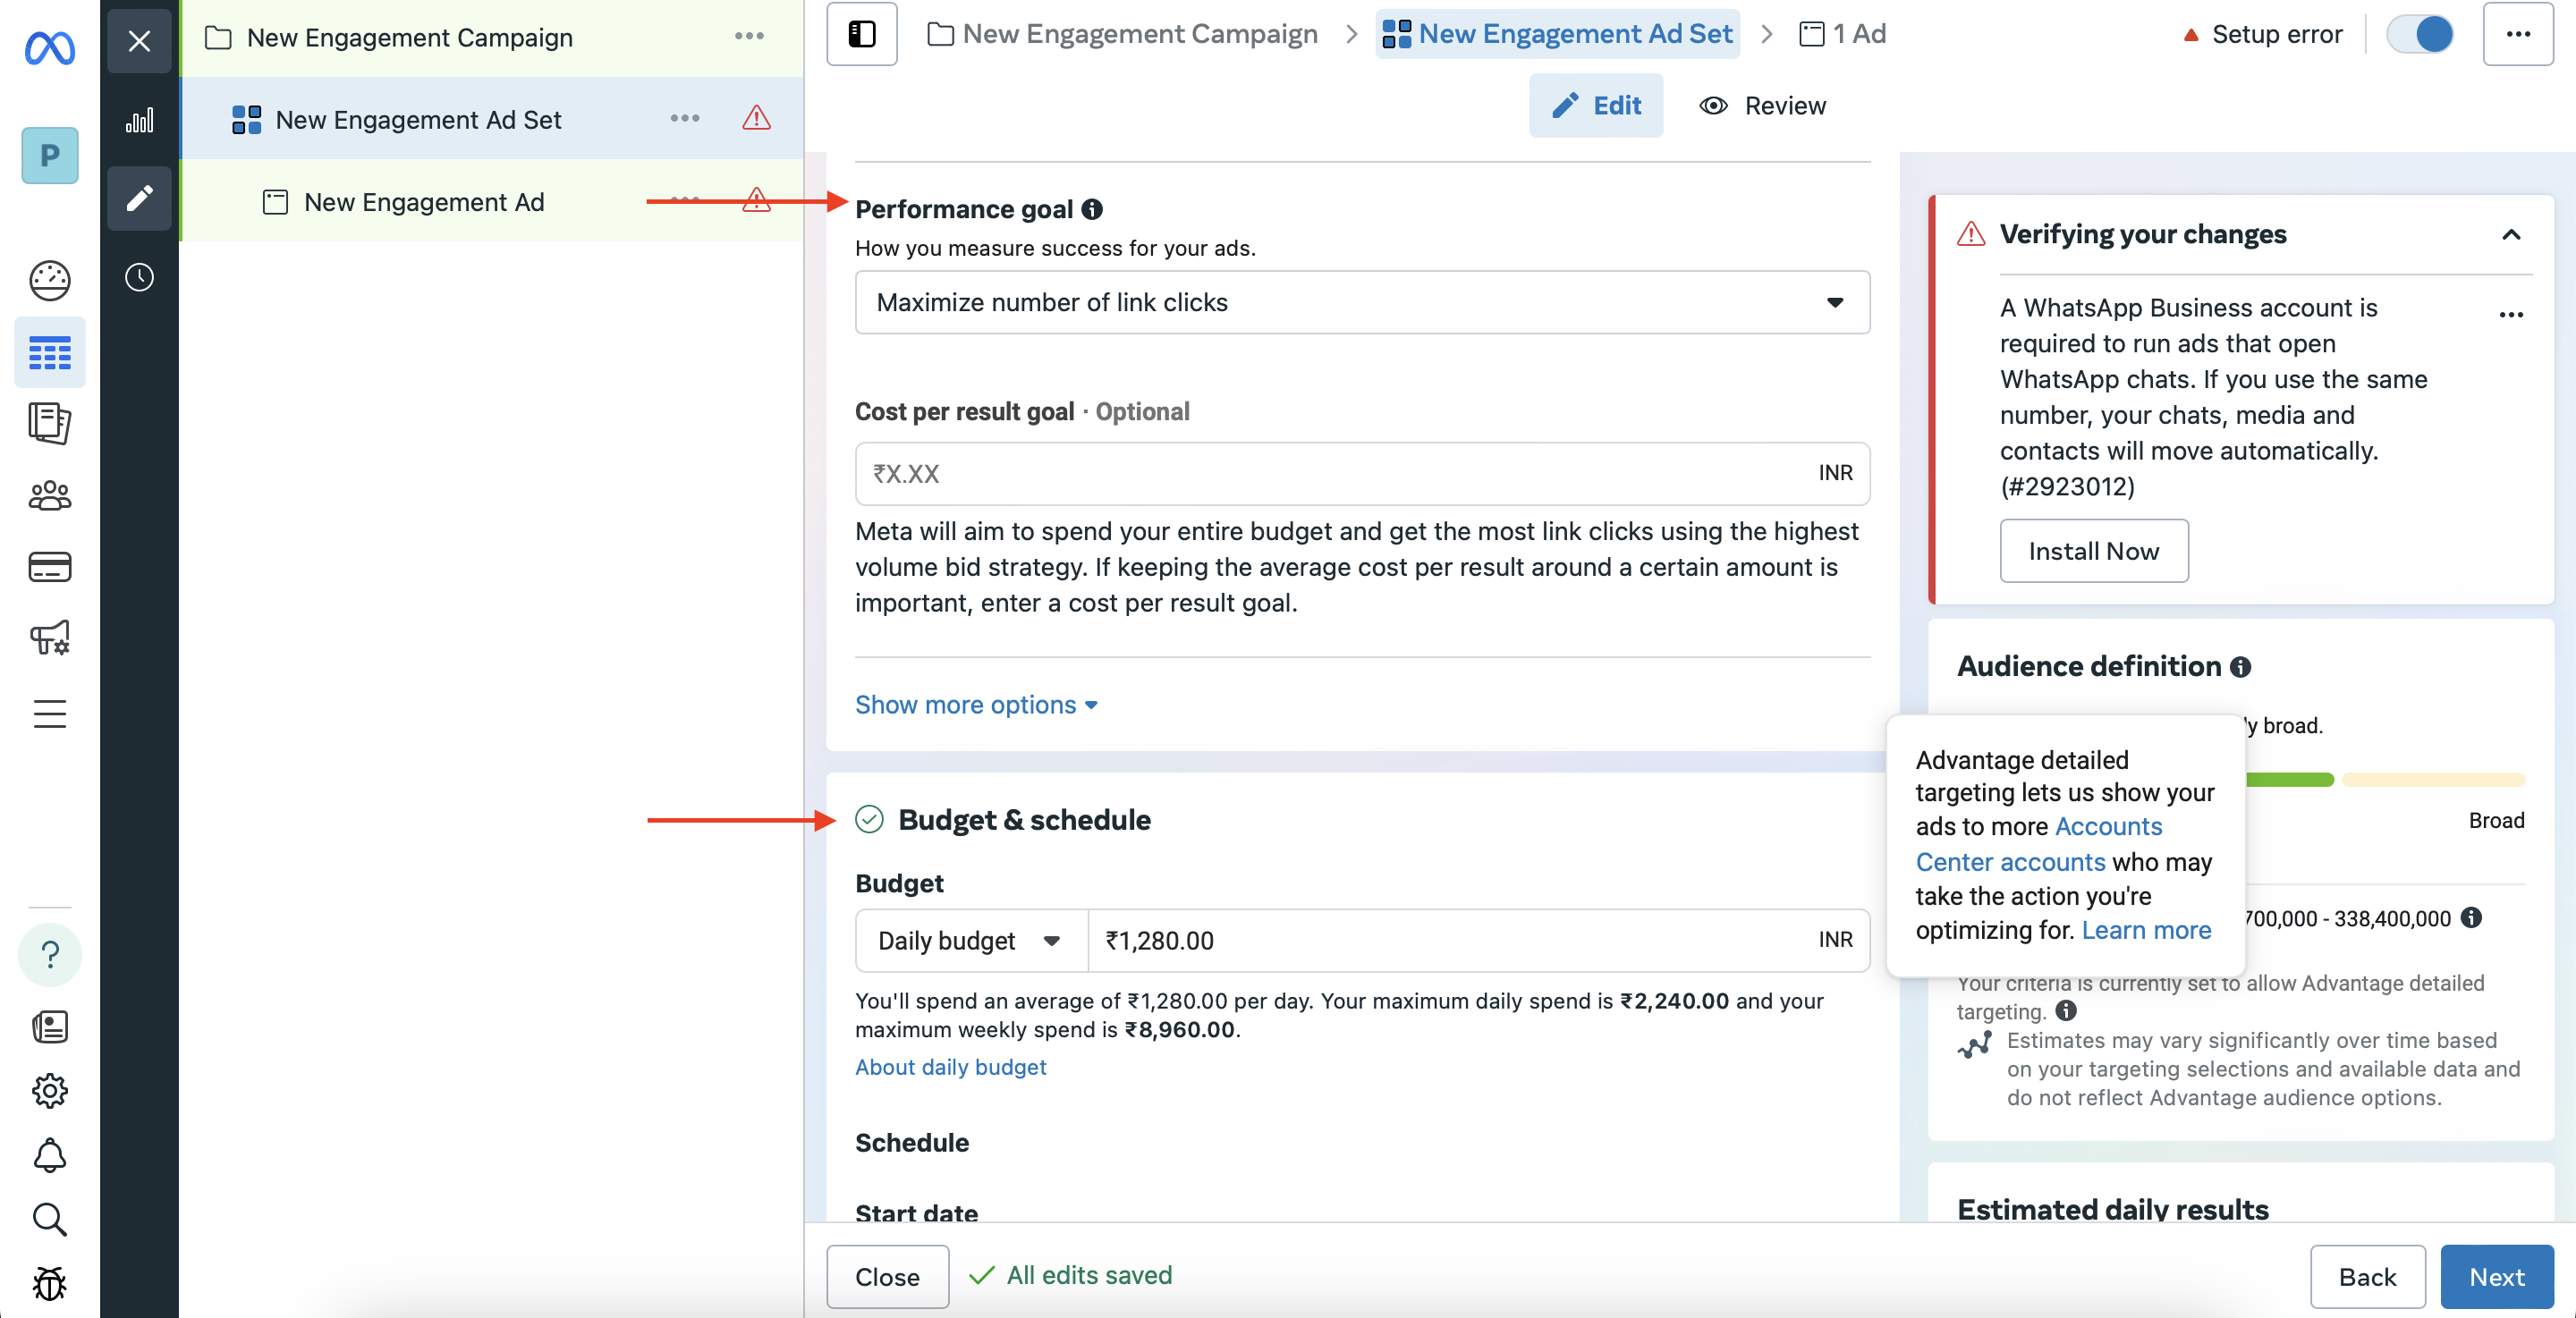Click the Install Now button
2576x1318 pixels.
(2093, 551)
